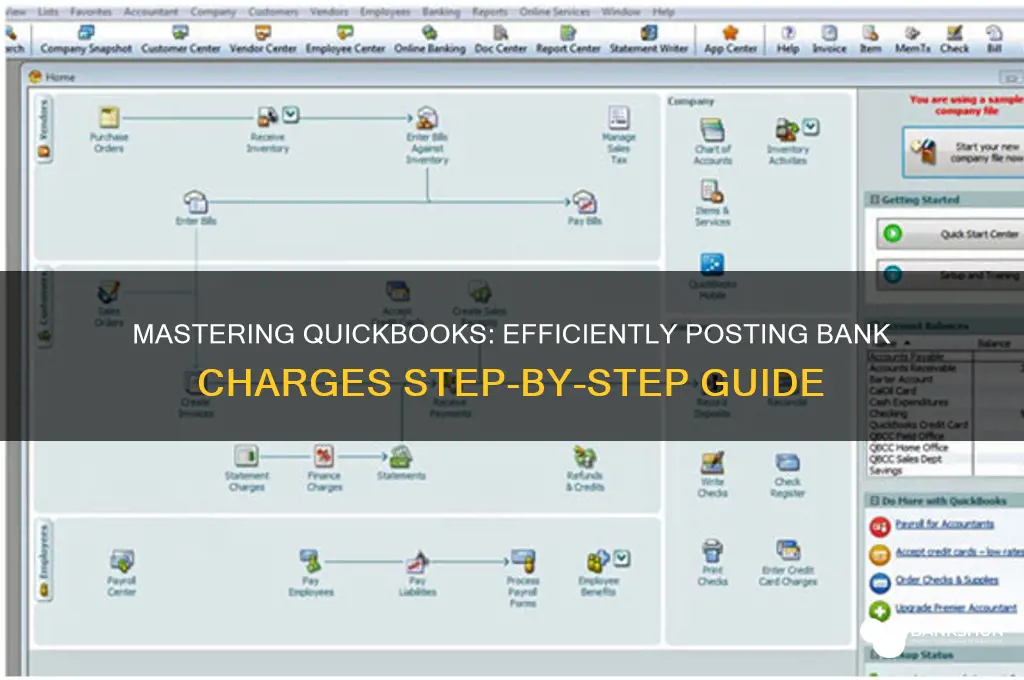Click Start your new company file
Viewport: 1024px width, 680px height.
click(964, 152)
